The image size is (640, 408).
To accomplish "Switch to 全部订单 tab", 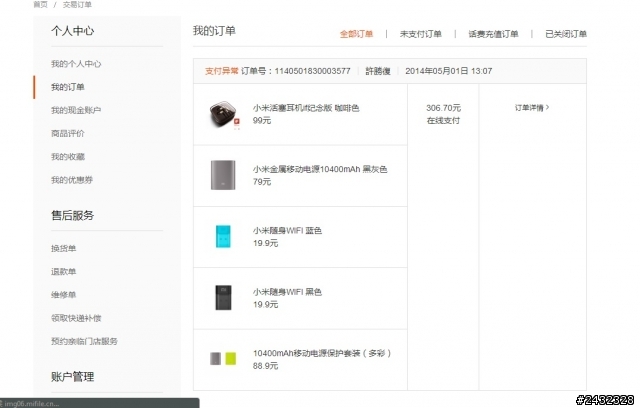I will pyautogui.click(x=356, y=34).
